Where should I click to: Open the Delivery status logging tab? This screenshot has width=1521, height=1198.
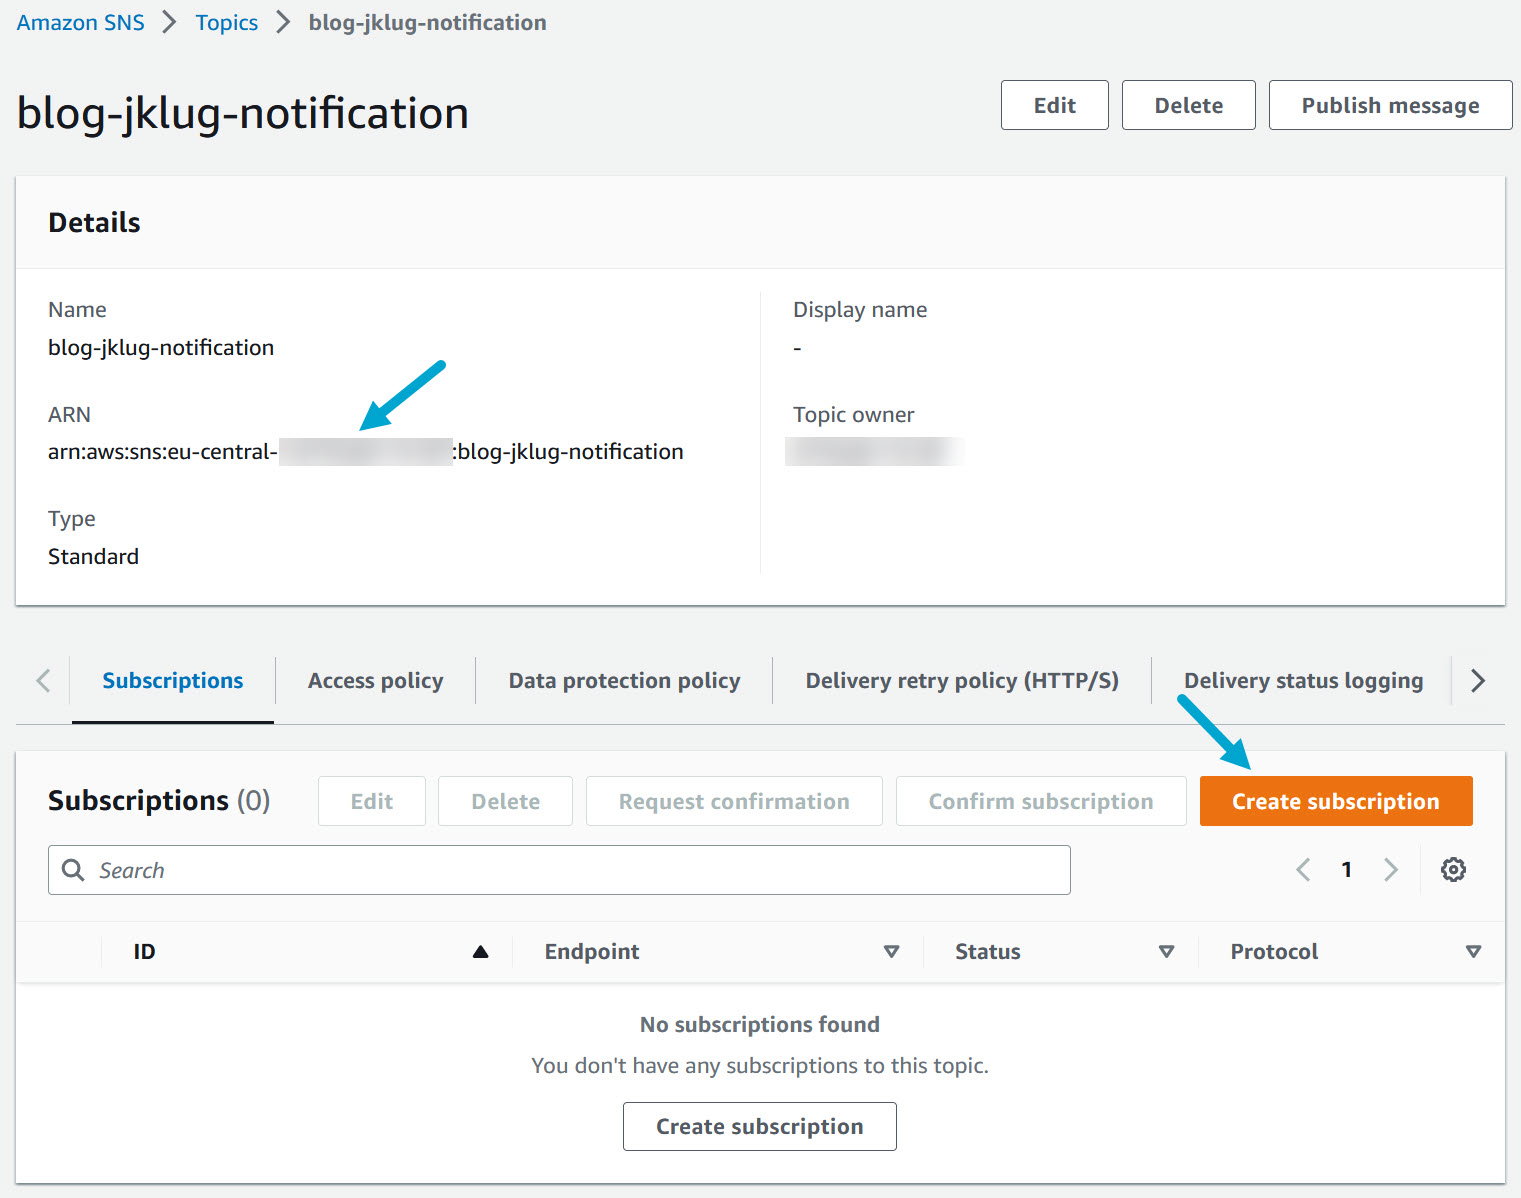(1302, 681)
